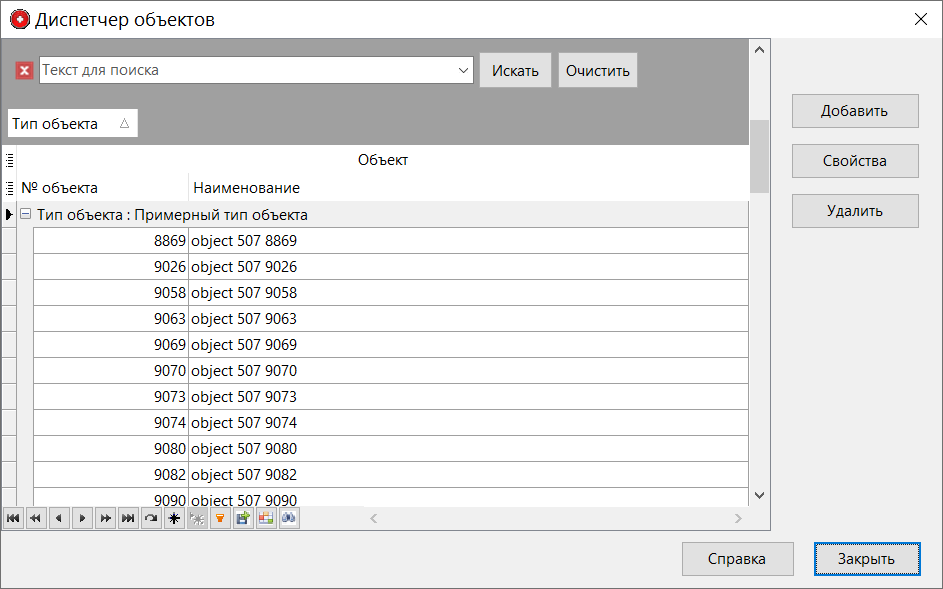Open the filter funnel icon
The width and height of the screenshot is (943, 589).
click(x=220, y=518)
